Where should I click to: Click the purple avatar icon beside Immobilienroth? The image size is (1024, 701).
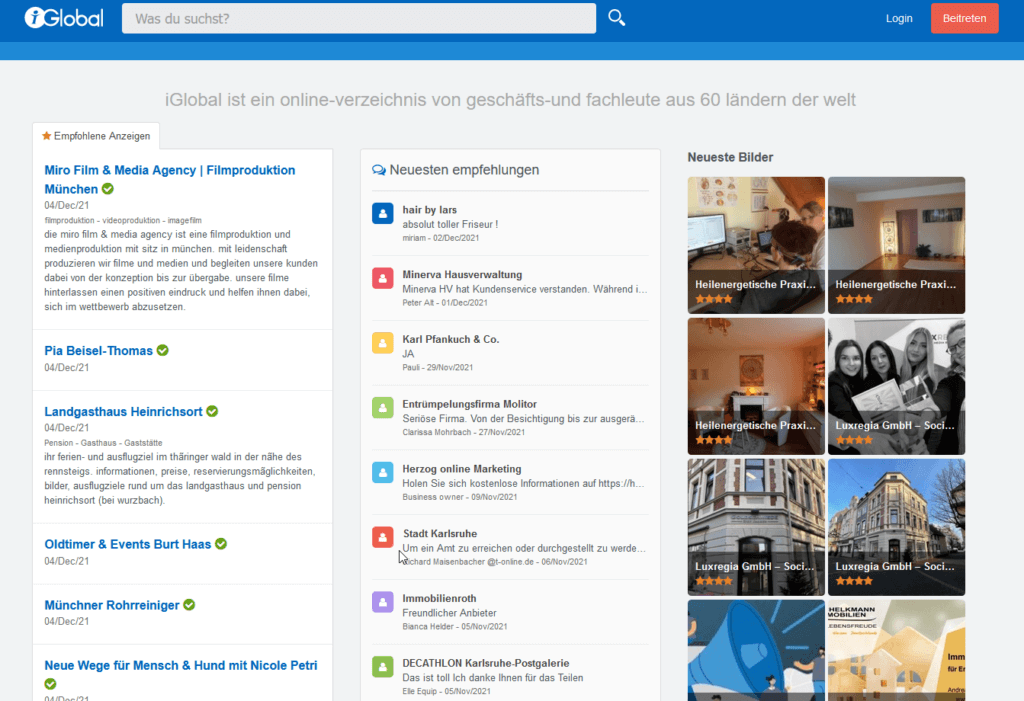click(x=382, y=602)
